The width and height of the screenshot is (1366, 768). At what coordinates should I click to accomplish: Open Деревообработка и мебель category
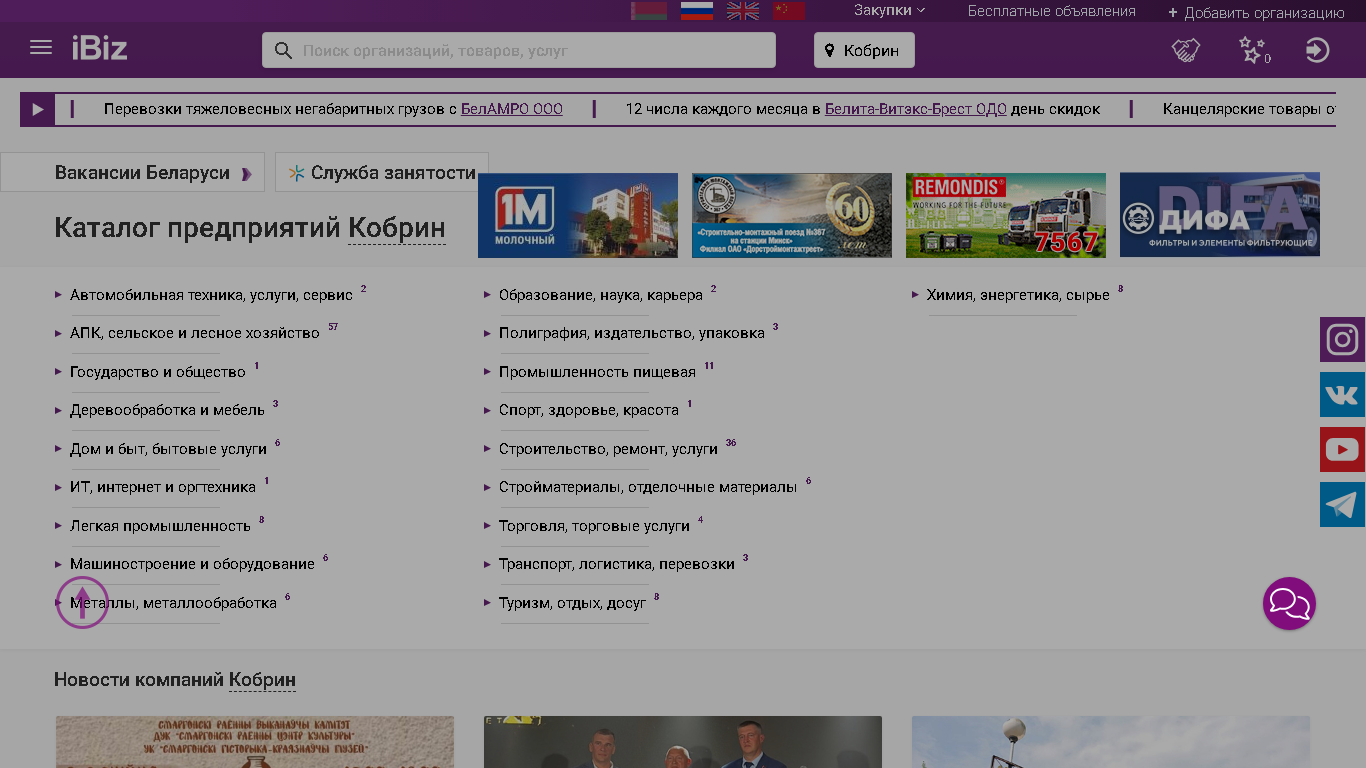click(167, 410)
